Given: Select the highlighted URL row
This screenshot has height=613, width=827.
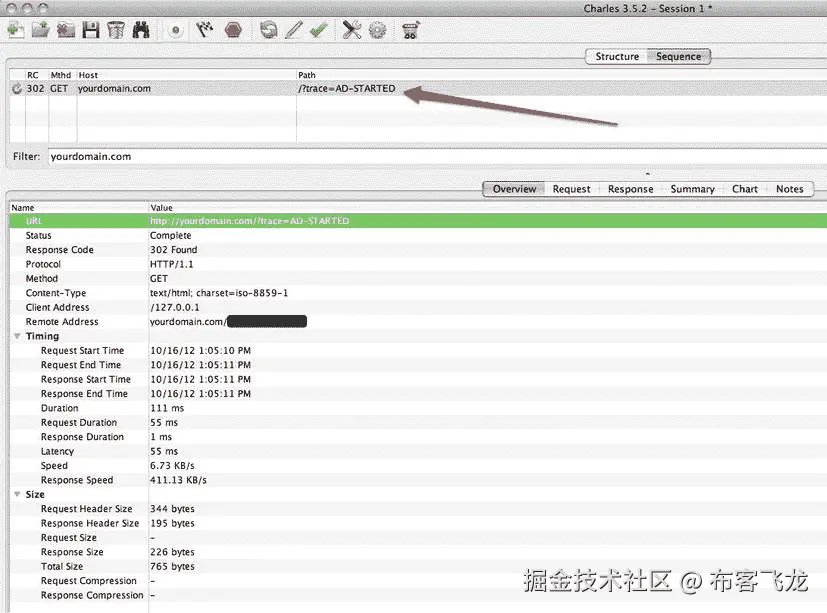Looking at the screenshot, I should 418,221.
